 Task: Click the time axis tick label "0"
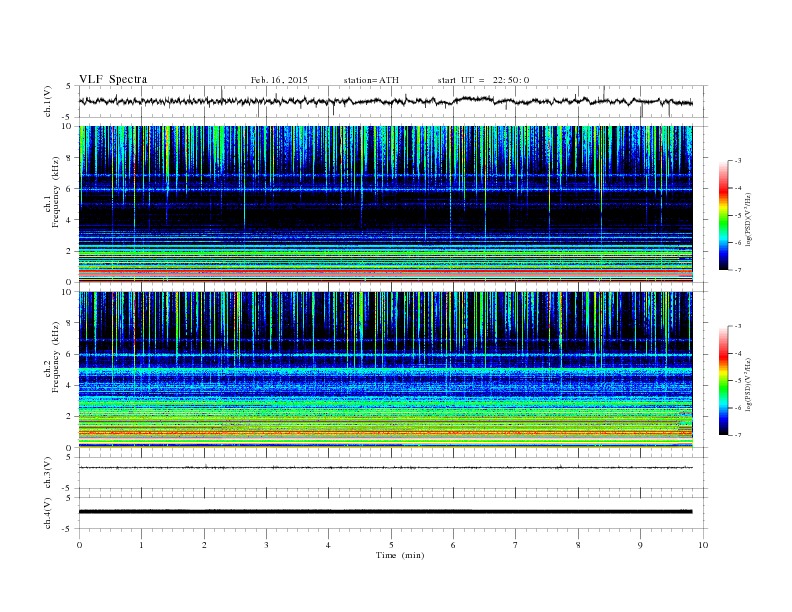coord(79,545)
